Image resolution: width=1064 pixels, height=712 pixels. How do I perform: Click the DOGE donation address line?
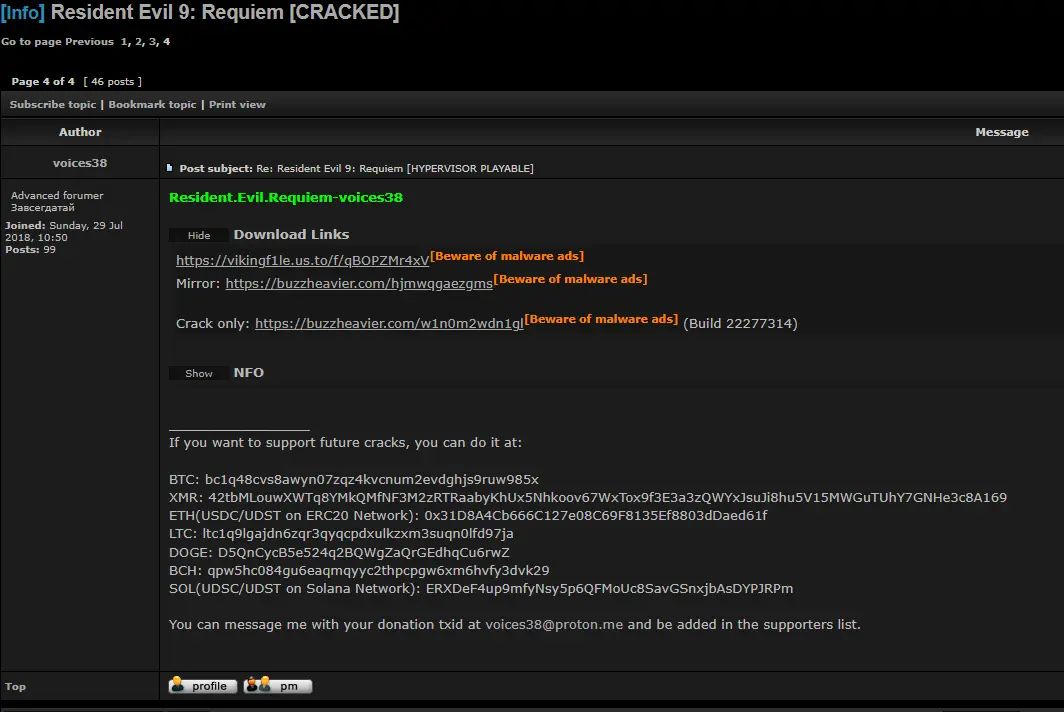tap(339, 552)
